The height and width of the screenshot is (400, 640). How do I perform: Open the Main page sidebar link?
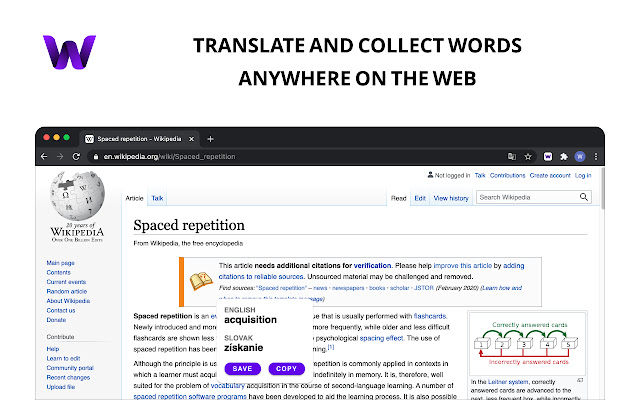60,263
